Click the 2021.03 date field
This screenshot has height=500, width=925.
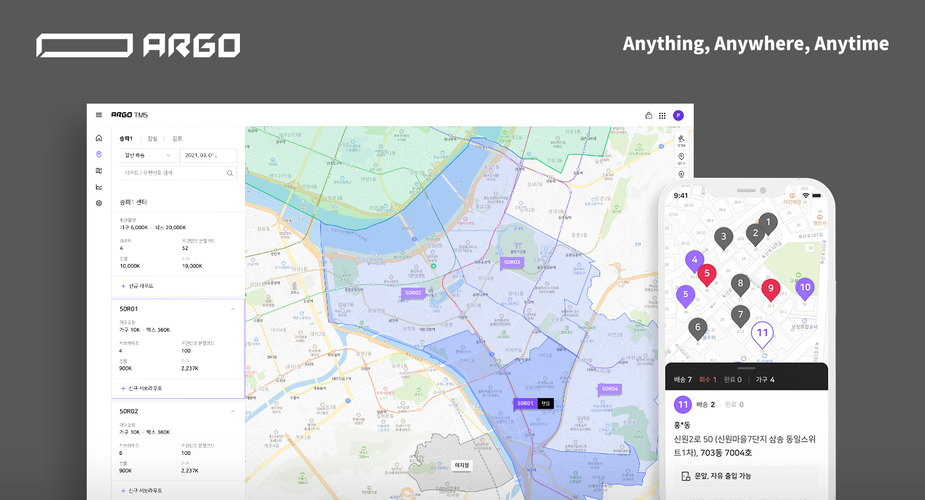tap(208, 155)
